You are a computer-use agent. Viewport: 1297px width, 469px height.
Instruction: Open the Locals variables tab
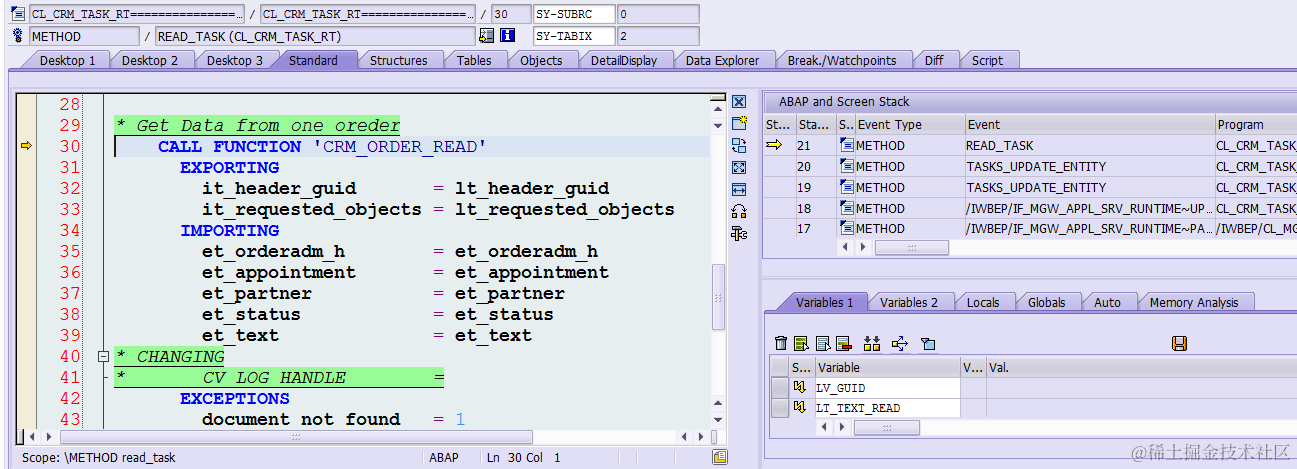tap(985, 302)
